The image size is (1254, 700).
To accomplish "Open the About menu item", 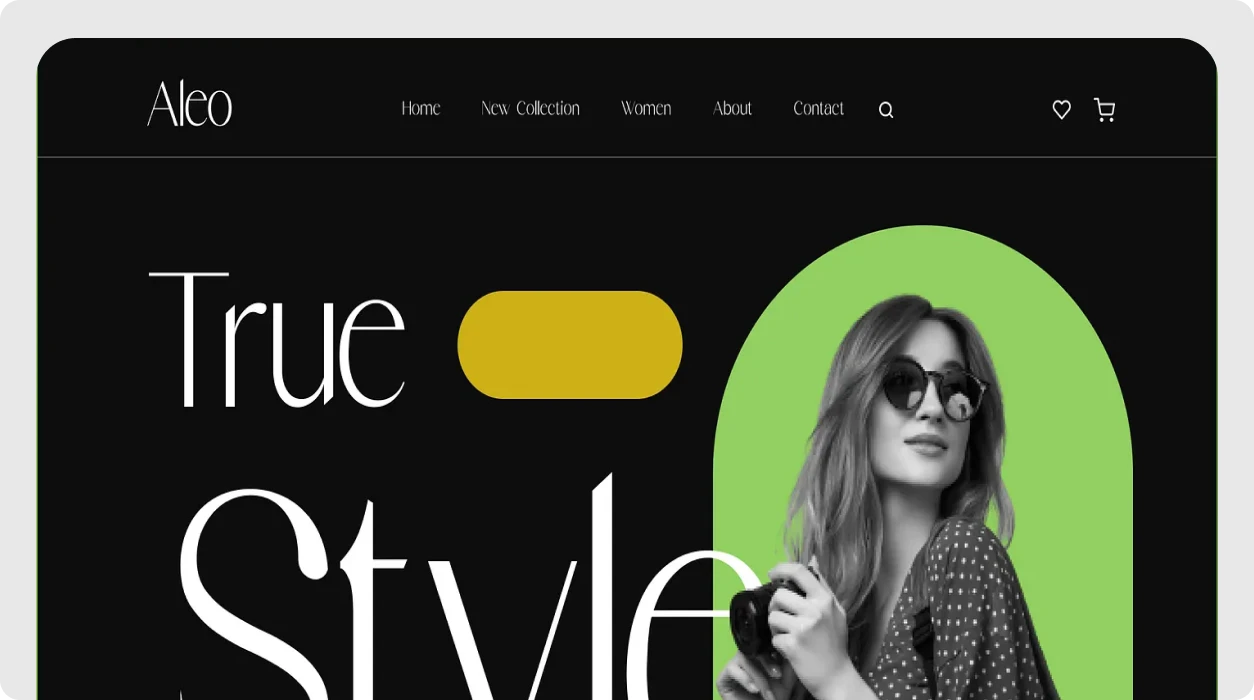I will [x=732, y=108].
